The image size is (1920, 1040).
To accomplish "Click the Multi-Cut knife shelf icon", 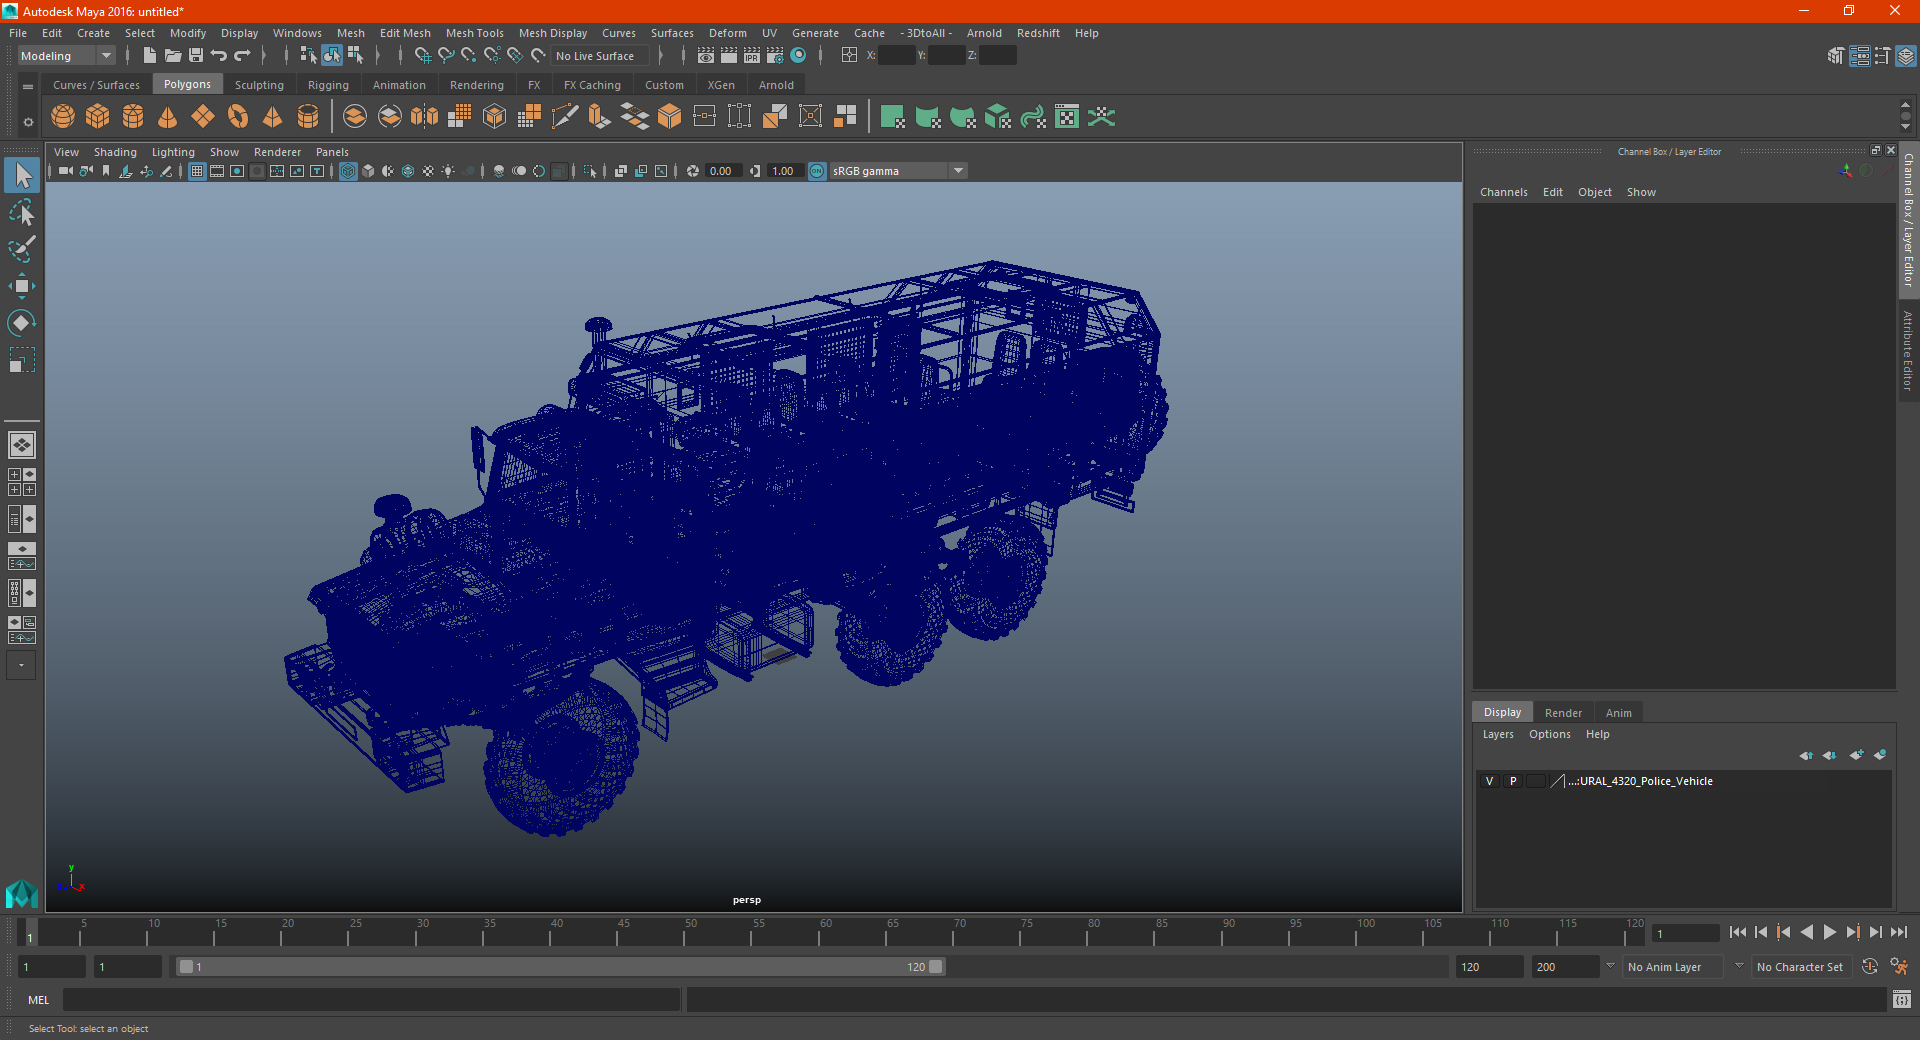I will tap(565, 117).
